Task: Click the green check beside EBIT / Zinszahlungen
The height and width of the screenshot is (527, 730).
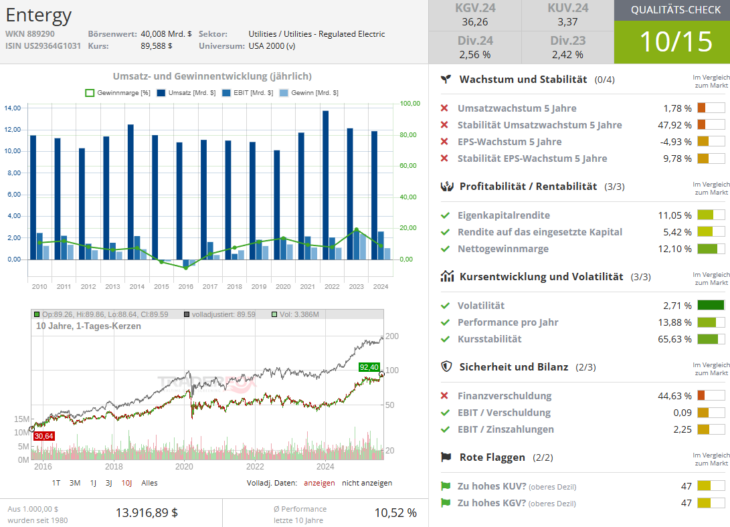Action: pyautogui.click(x=445, y=429)
